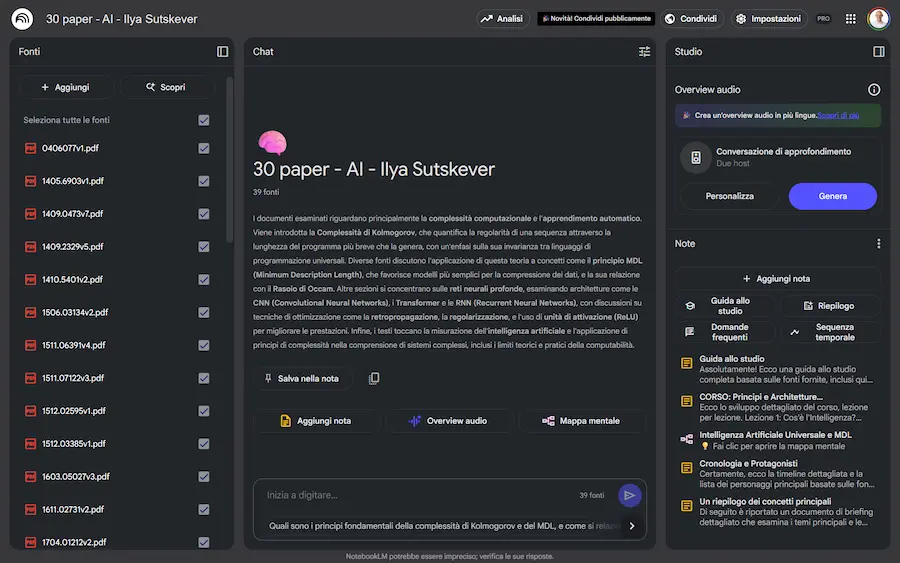Open the note Intelligenza Artificiale Universale e MDL

click(x=780, y=440)
